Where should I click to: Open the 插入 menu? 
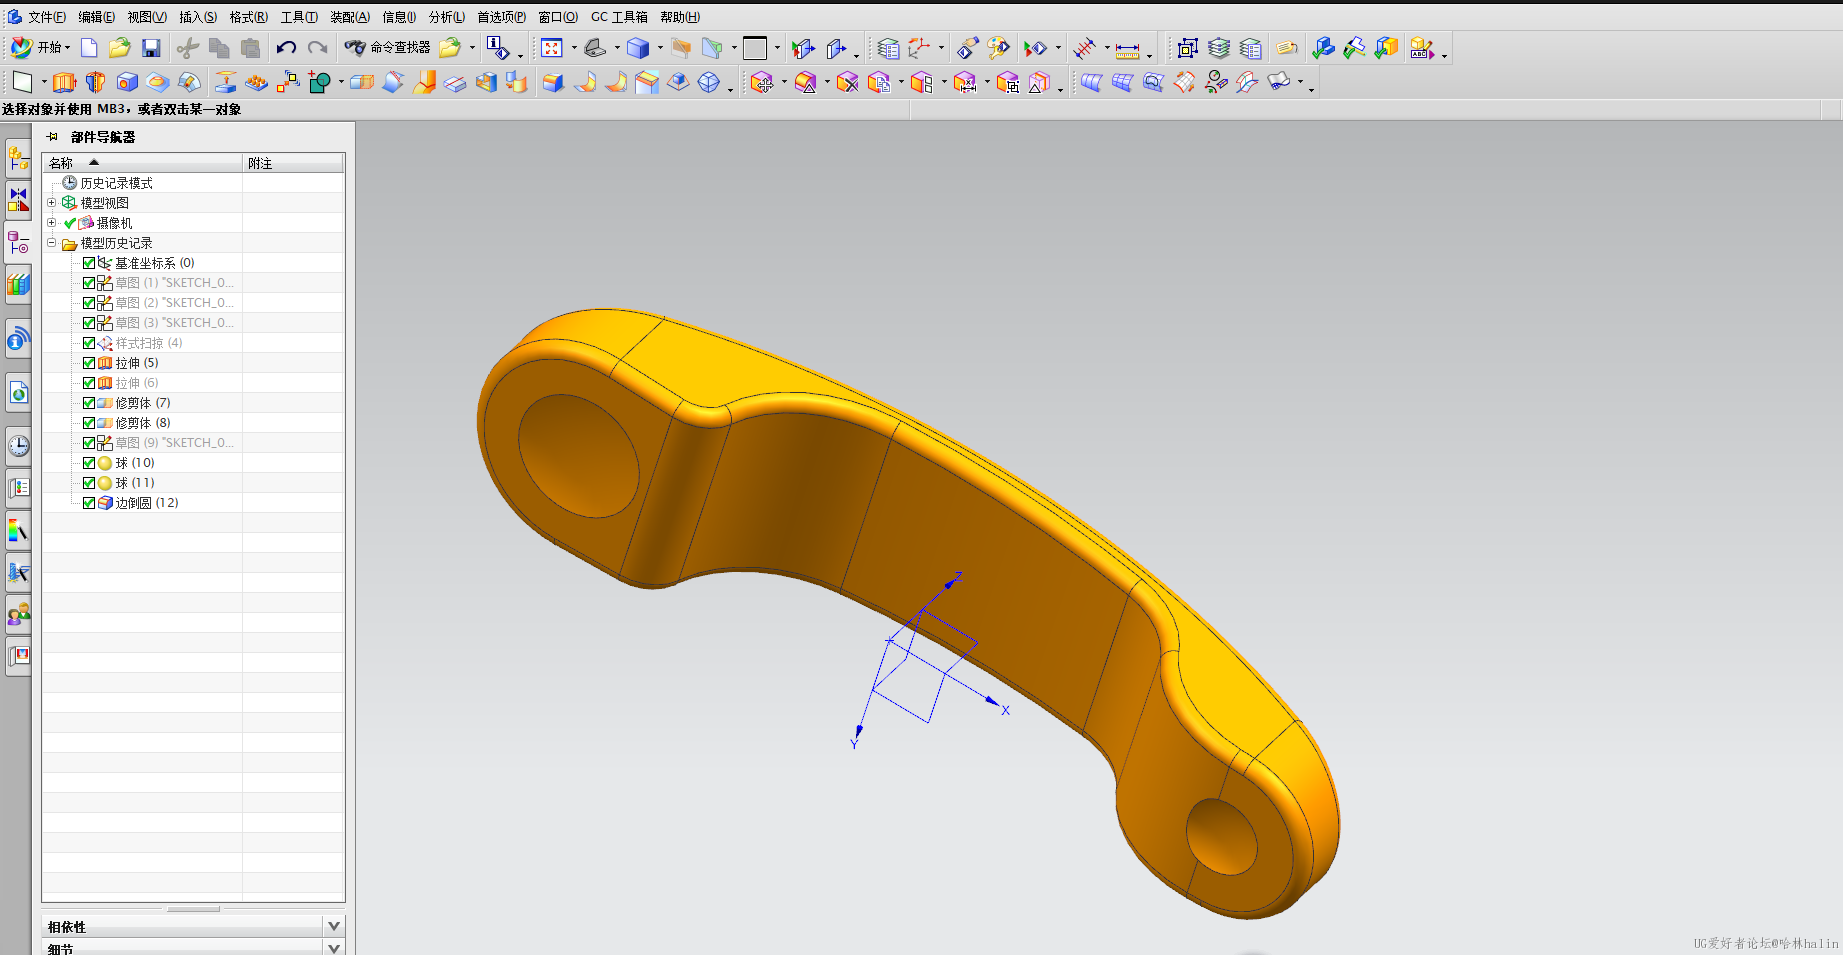(x=197, y=17)
